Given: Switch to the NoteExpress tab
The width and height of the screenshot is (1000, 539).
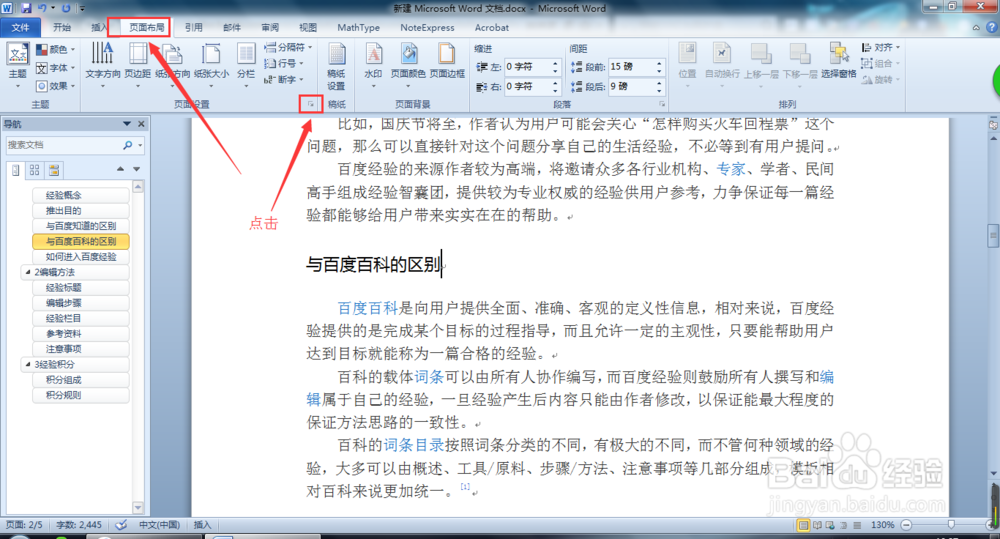Looking at the screenshot, I should click(427, 27).
